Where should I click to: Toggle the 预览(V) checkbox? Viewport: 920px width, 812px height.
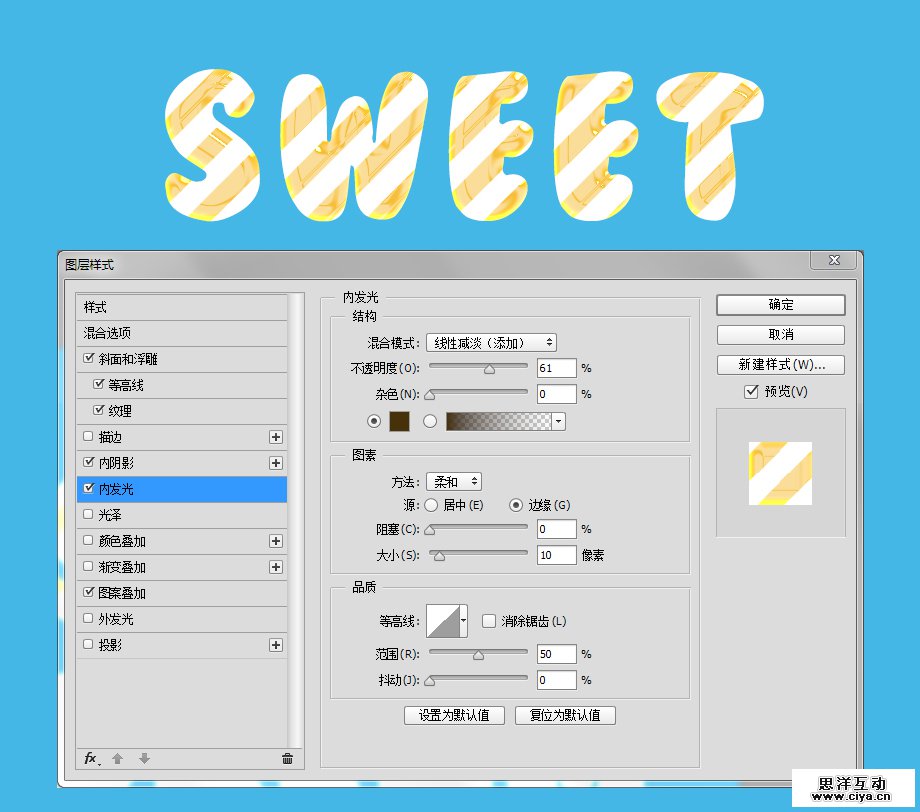click(751, 391)
